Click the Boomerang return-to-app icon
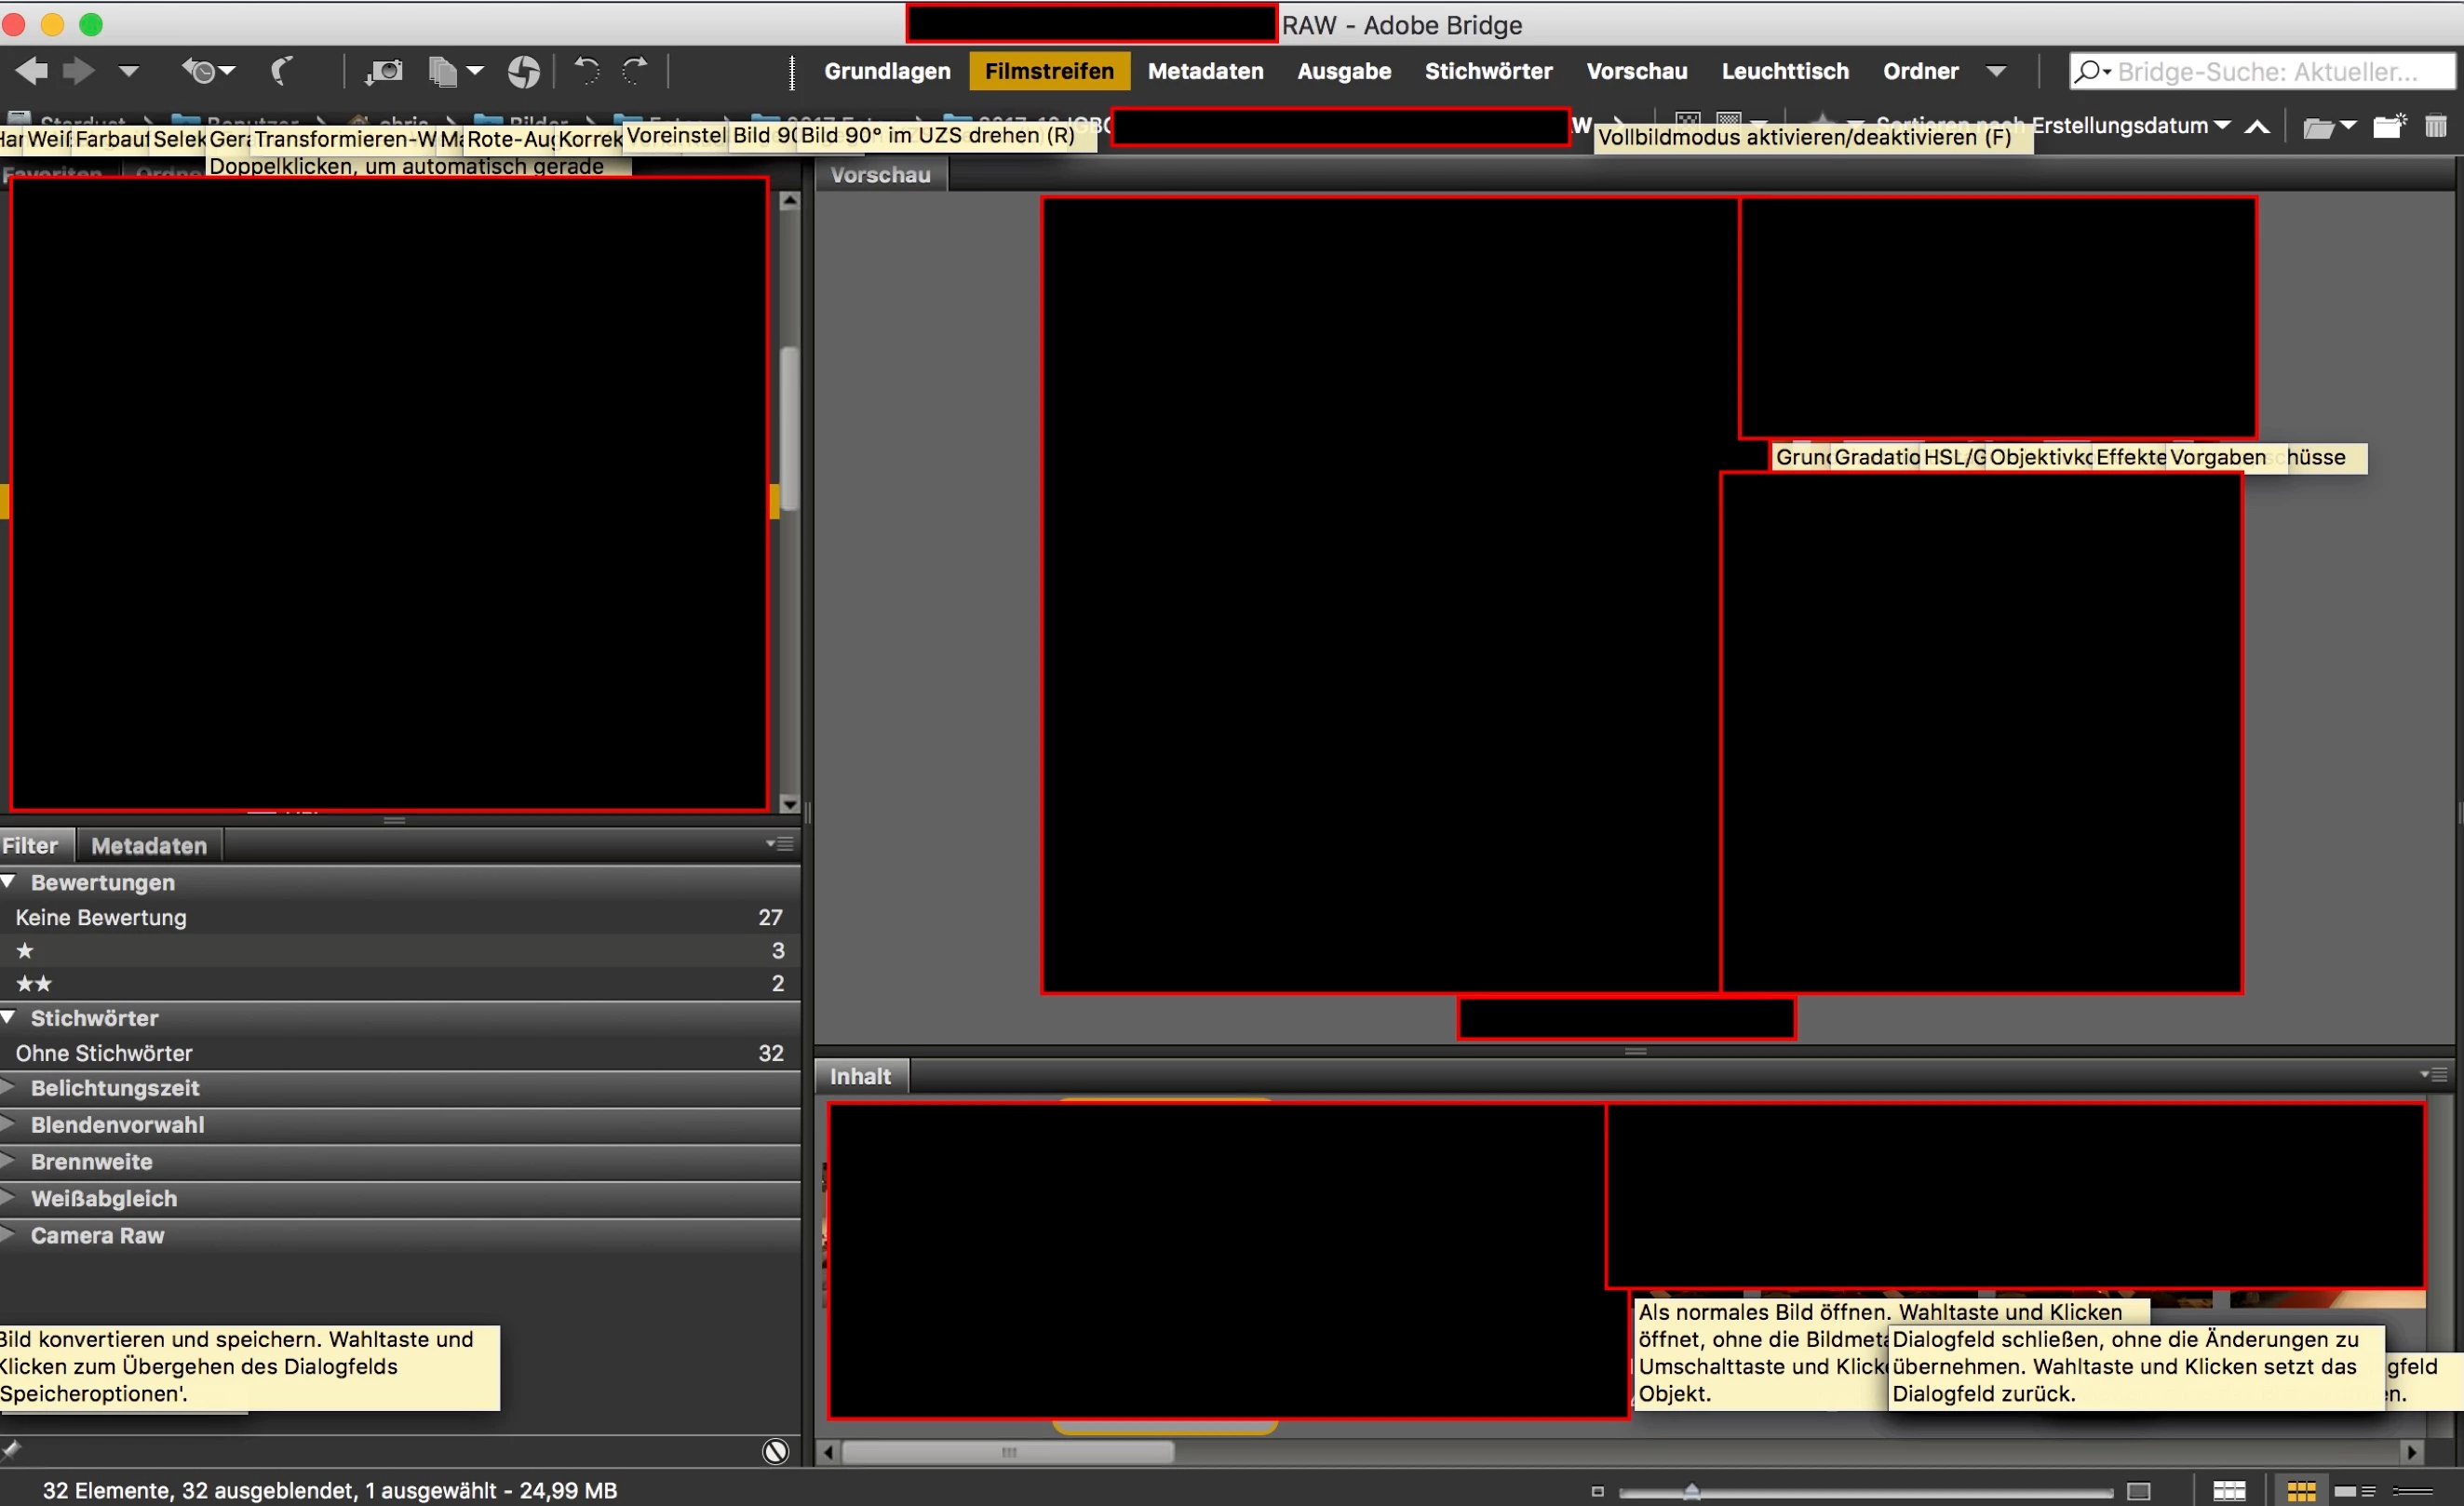The image size is (2464, 1506). [283, 71]
